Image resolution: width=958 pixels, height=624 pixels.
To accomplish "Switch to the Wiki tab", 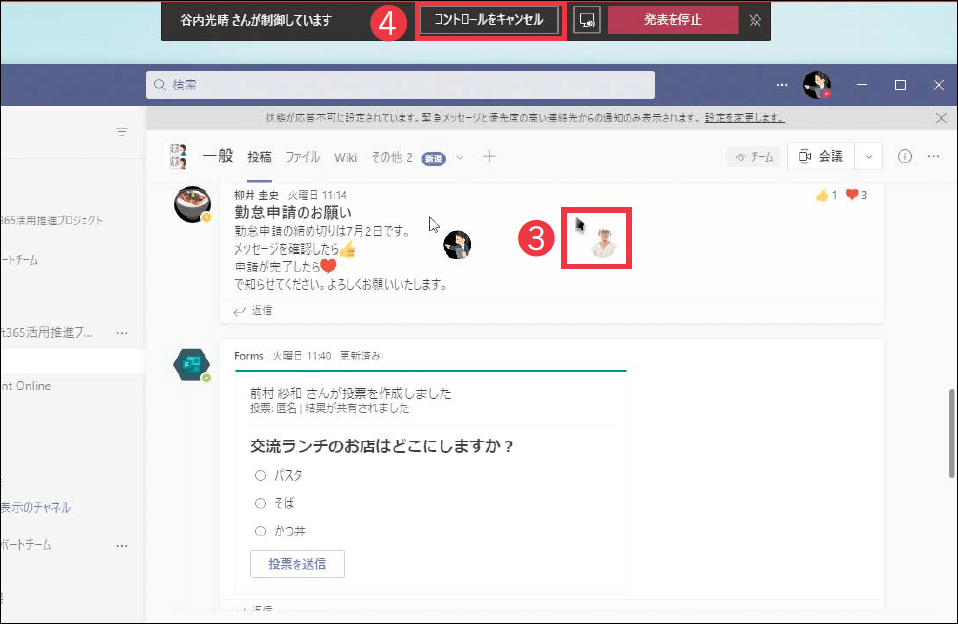I will [345, 157].
